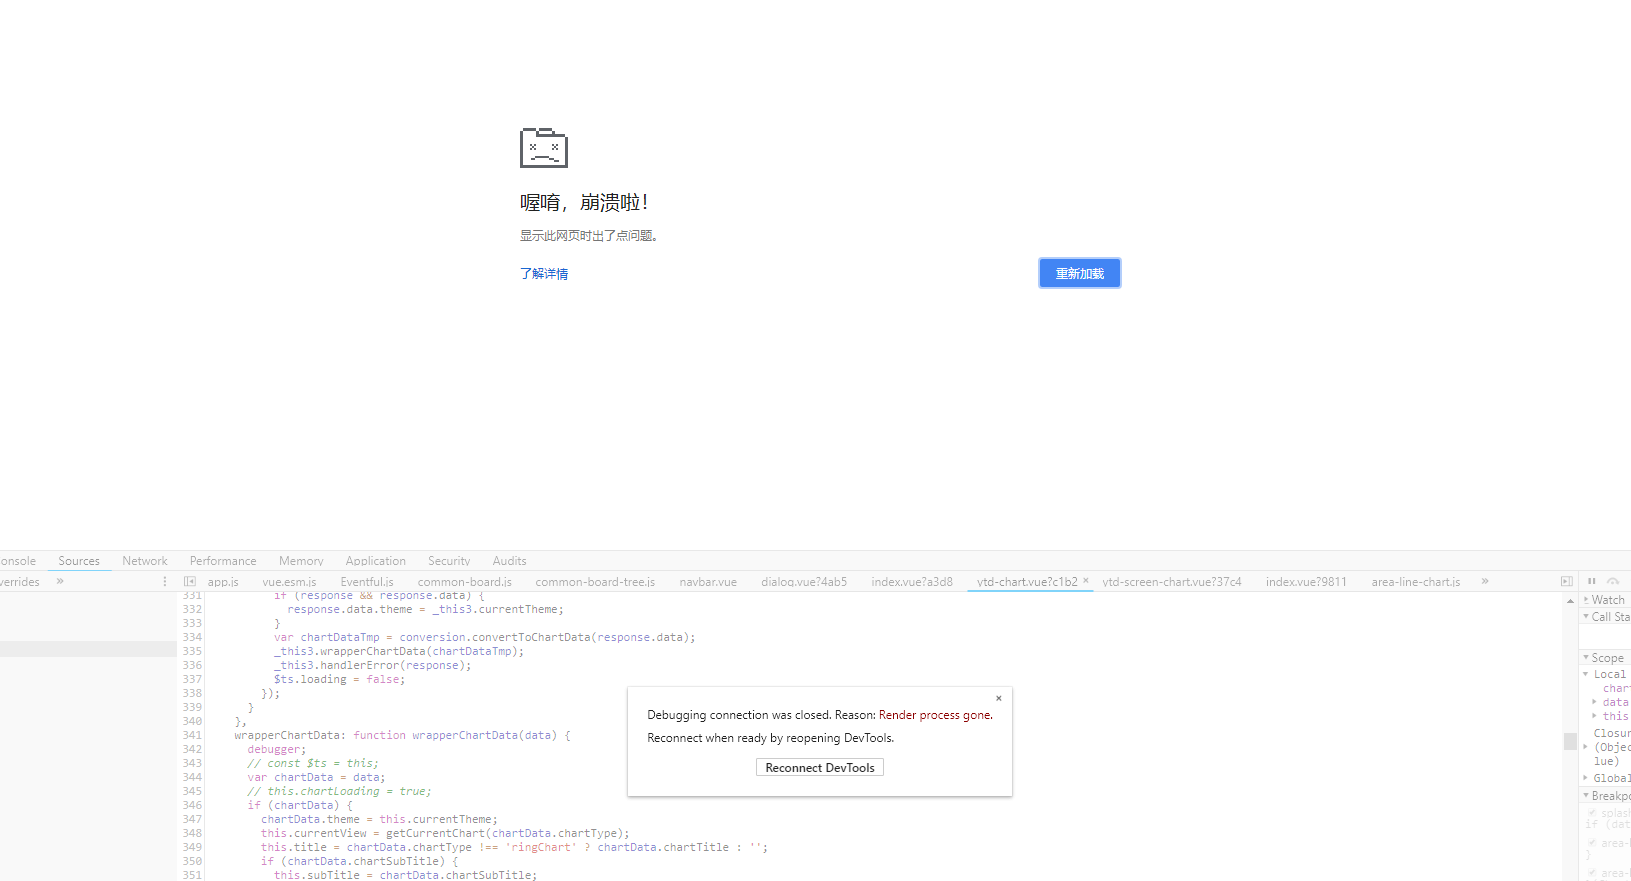Open the index.vue?a3d8 file tab
Image resolution: width=1631 pixels, height=881 pixels.
[x=912, y=582]
